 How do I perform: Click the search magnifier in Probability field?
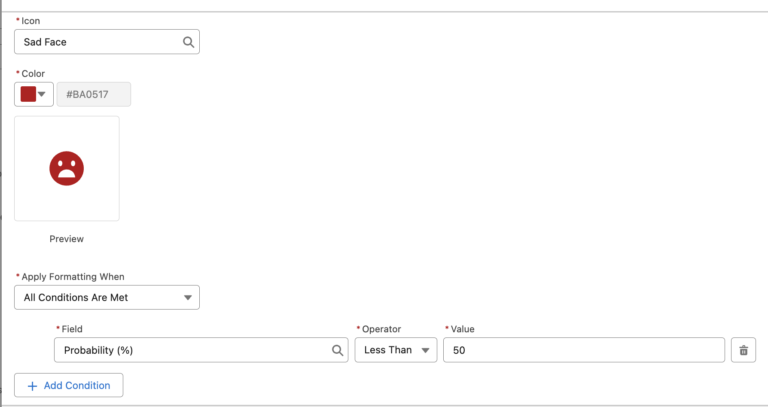tap(338, 350)
